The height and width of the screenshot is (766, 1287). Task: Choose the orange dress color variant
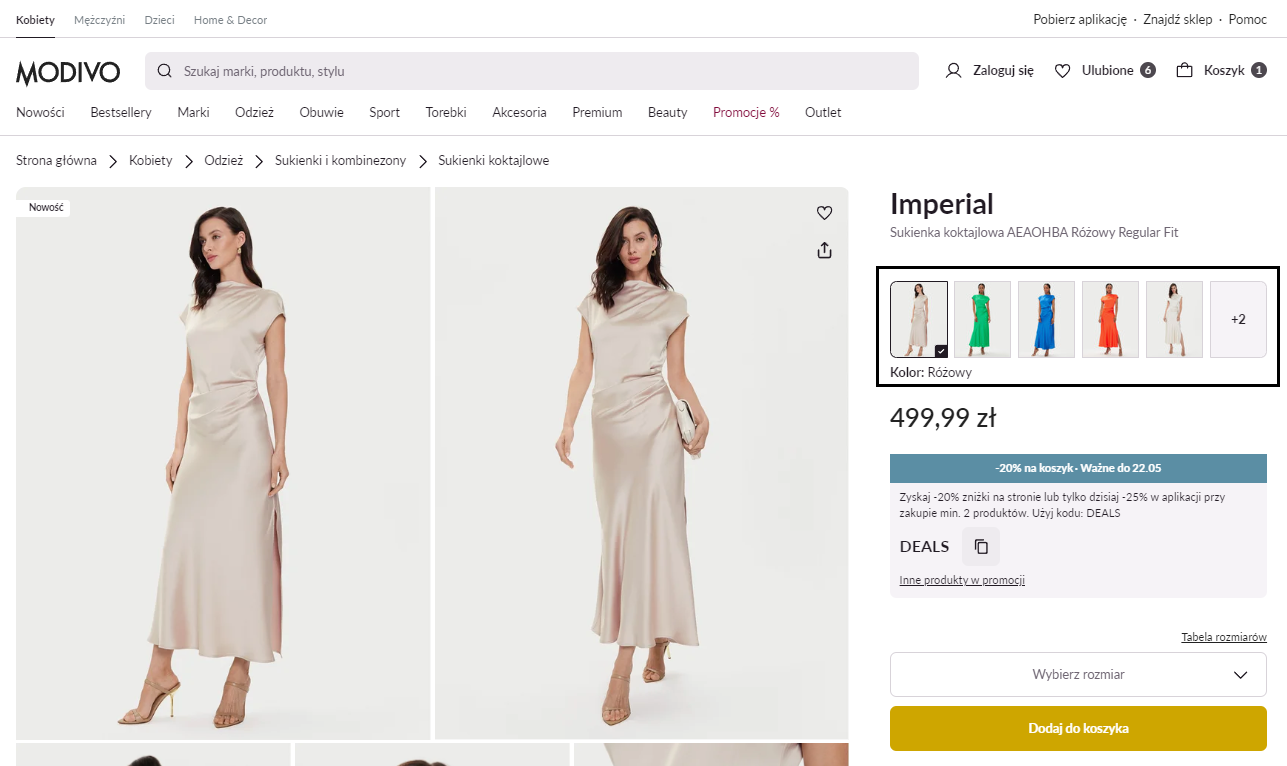click(x=1110, y=319)
